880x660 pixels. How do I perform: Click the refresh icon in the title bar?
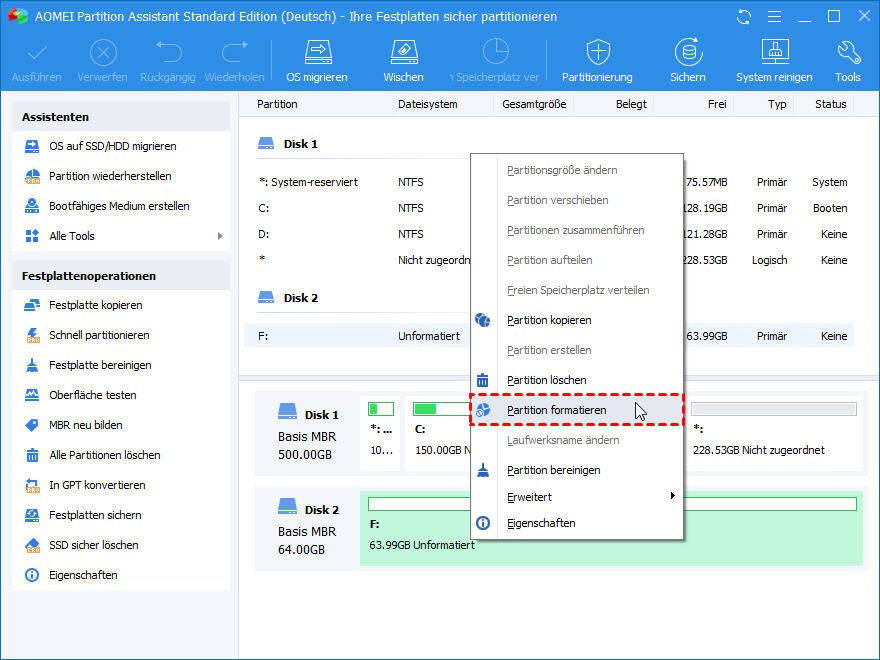point(744,17)
